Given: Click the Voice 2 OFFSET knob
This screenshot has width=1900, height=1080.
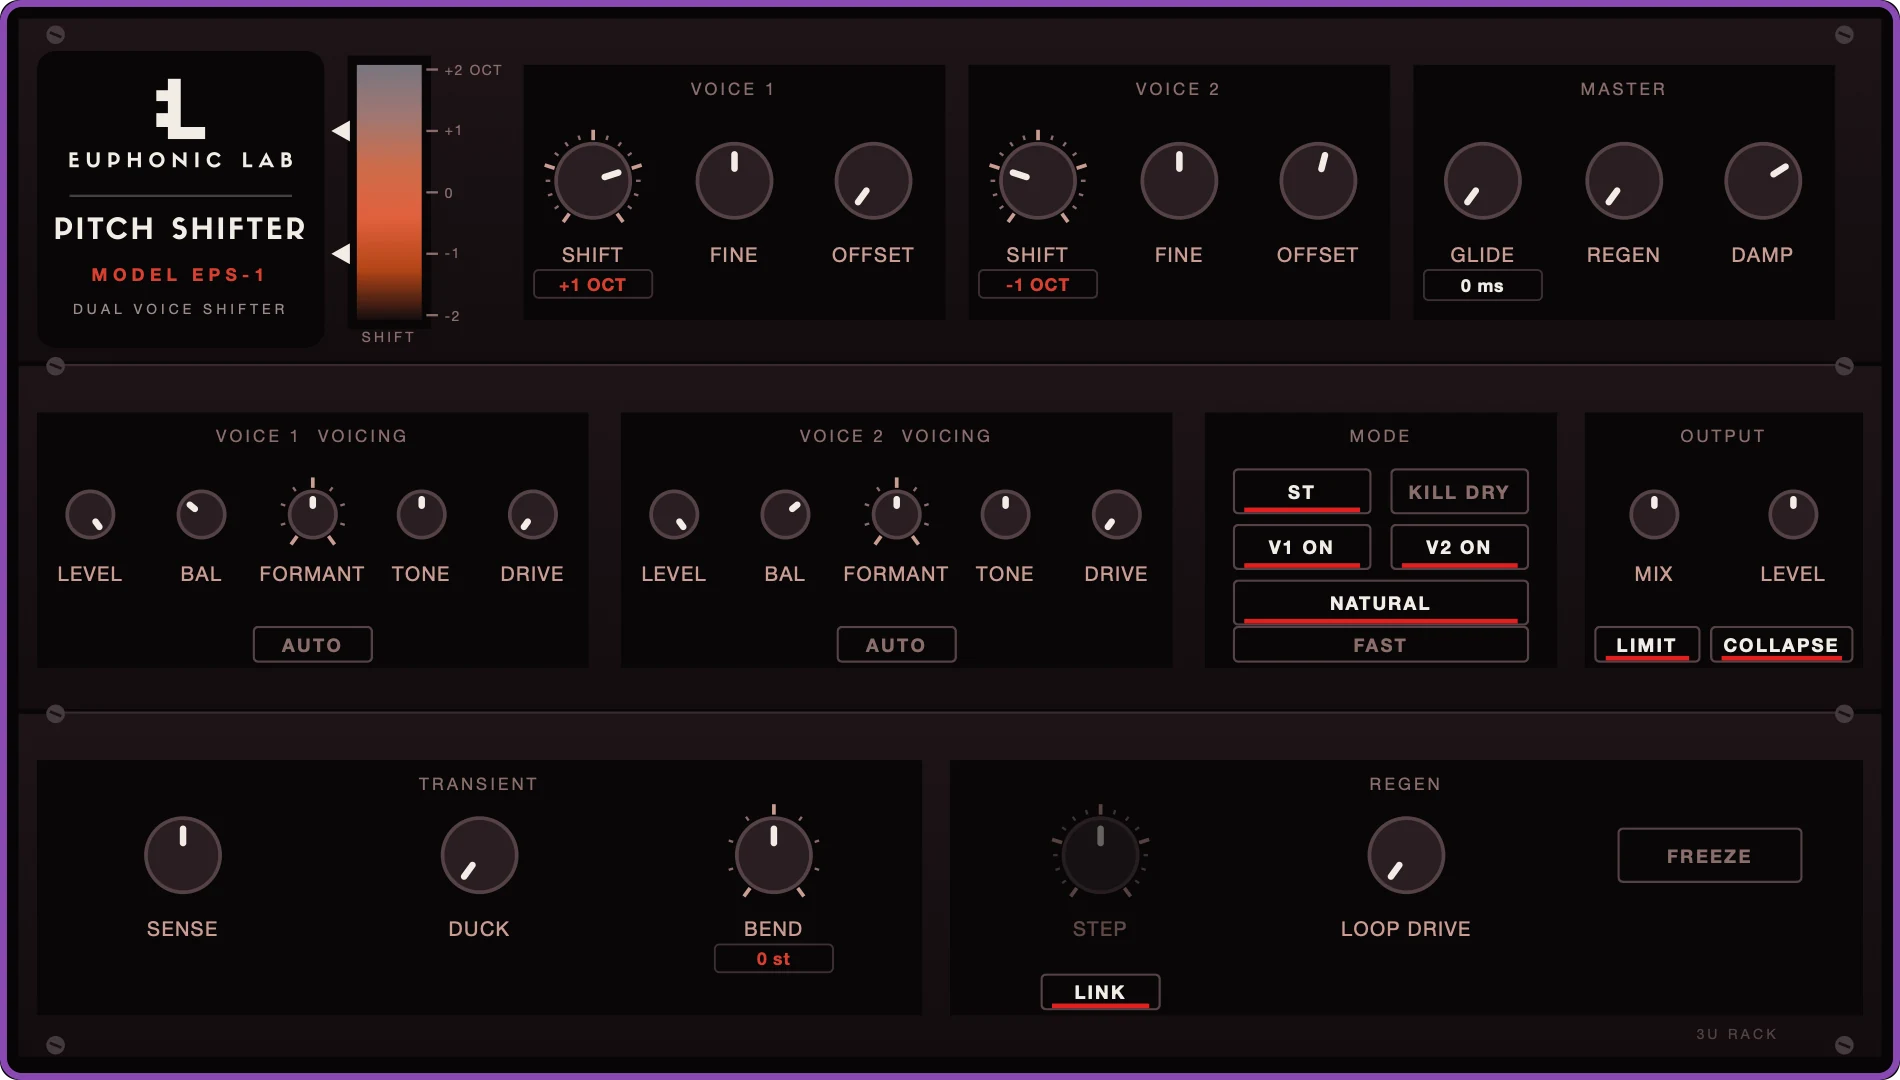Looking at the screenshot, I should pyautogui.click(x=1318, y=181).
